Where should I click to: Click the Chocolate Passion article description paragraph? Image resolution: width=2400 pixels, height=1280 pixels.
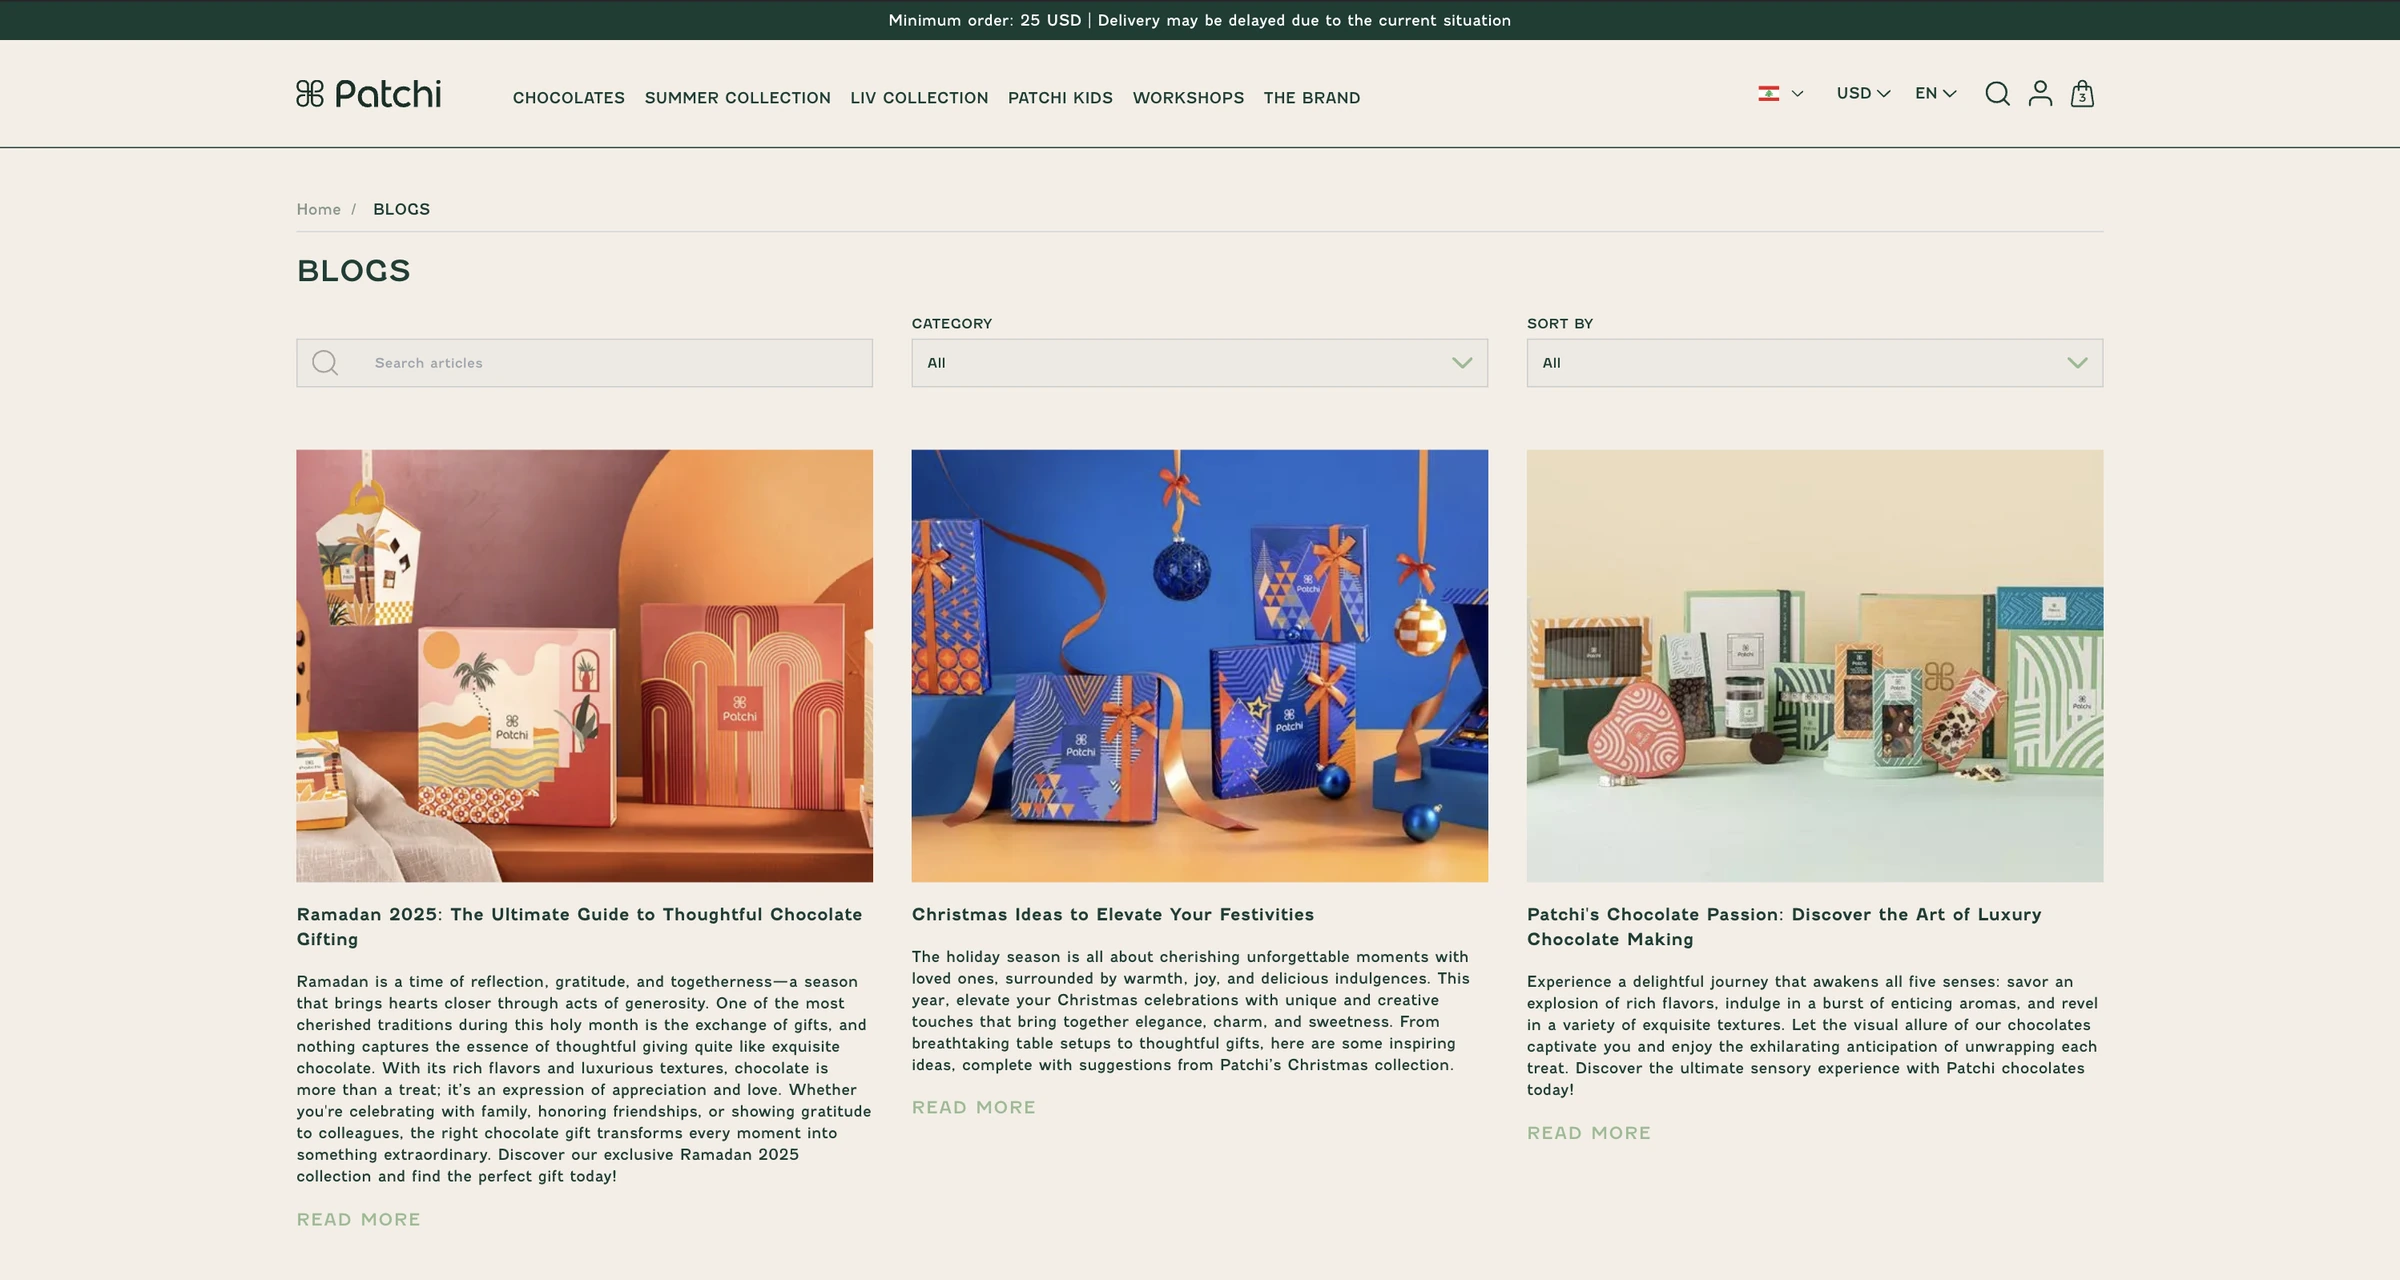click(x=1812, y=1036)
